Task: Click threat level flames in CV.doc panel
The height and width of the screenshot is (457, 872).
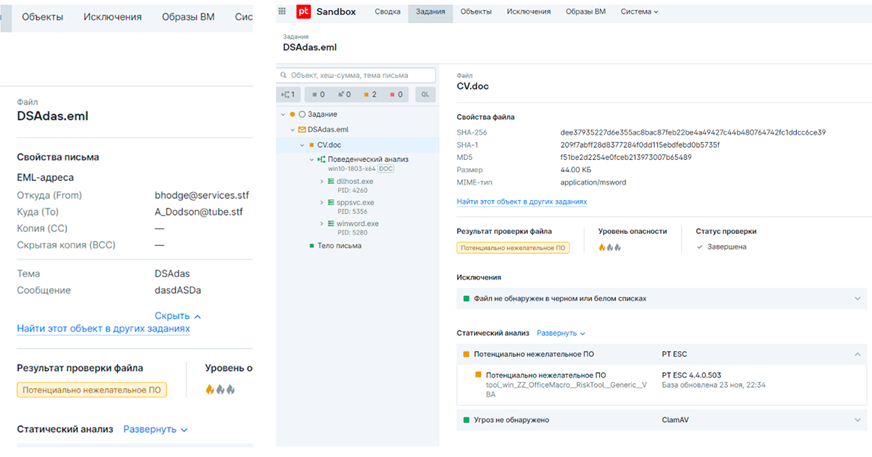Action: pyautogui.click(x=610, y=247)
